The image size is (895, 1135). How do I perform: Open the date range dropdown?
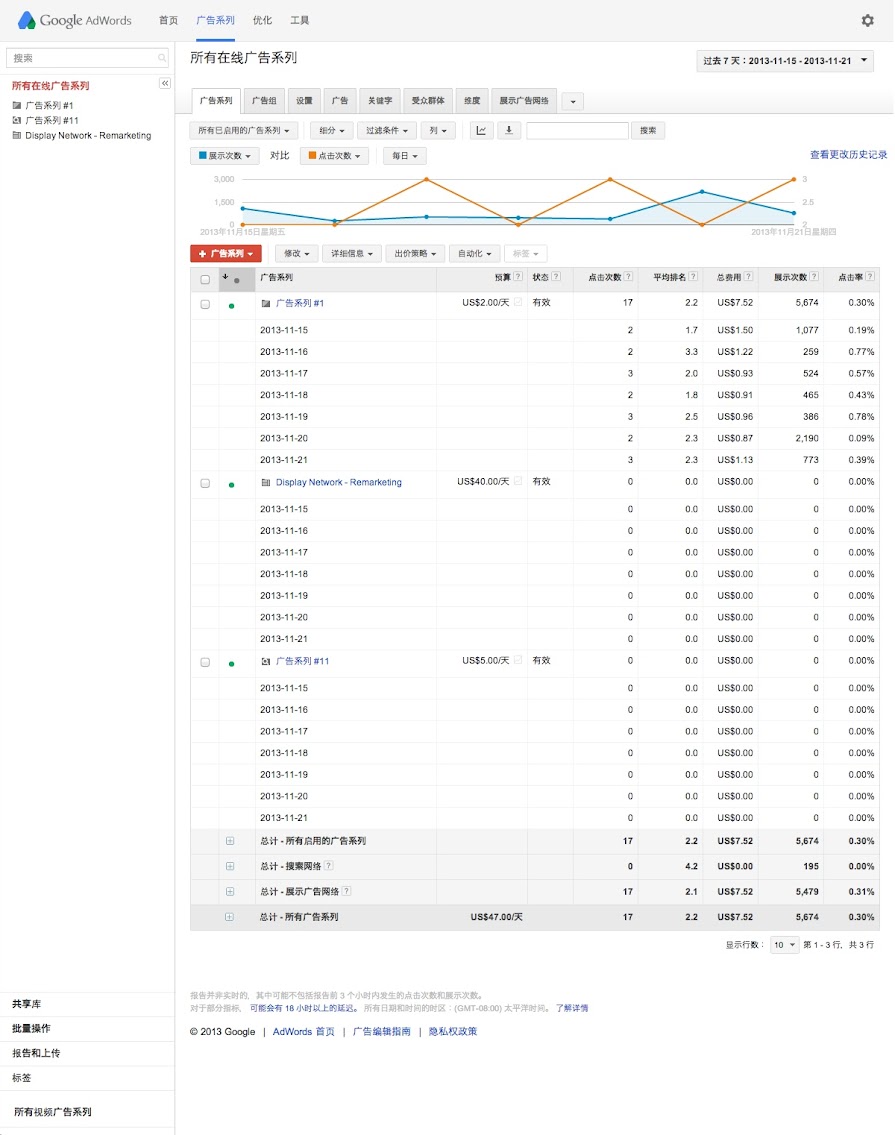(784, 61)
